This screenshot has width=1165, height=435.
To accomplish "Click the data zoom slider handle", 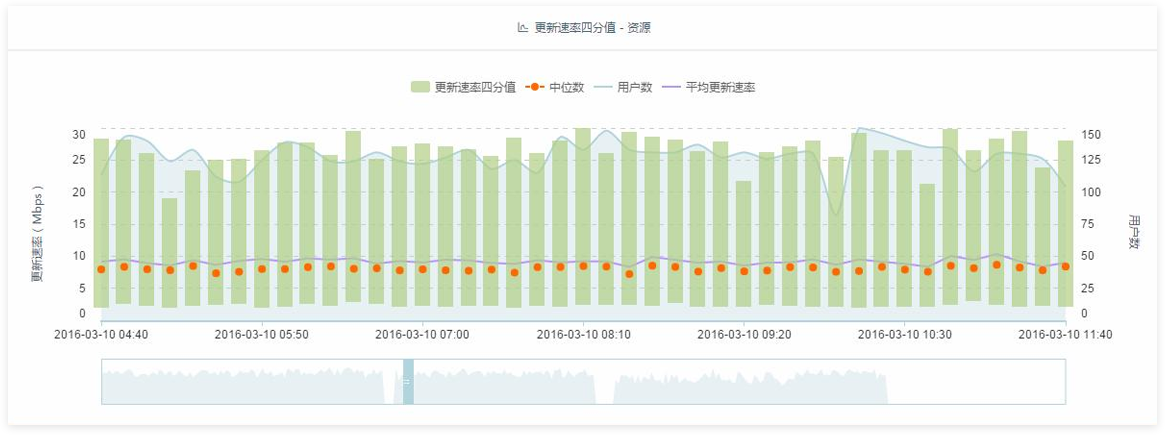I will 408,381.
